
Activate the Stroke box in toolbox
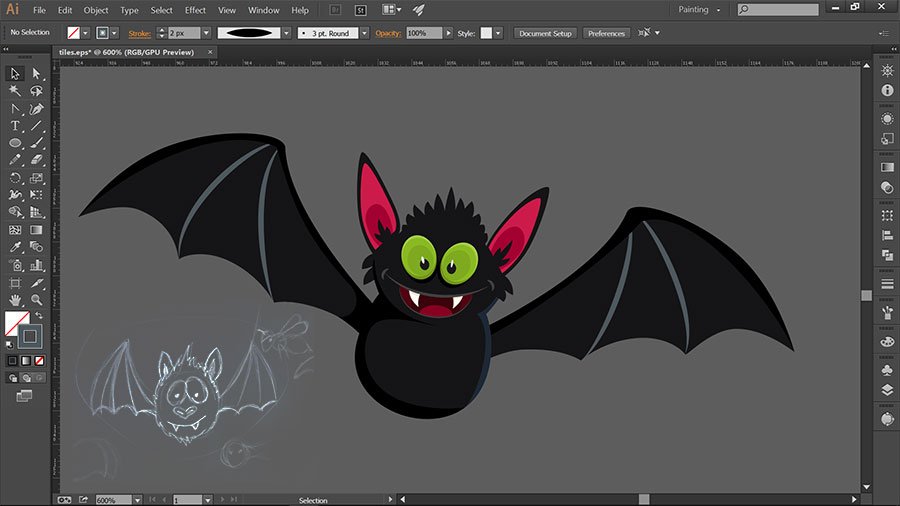30,336
